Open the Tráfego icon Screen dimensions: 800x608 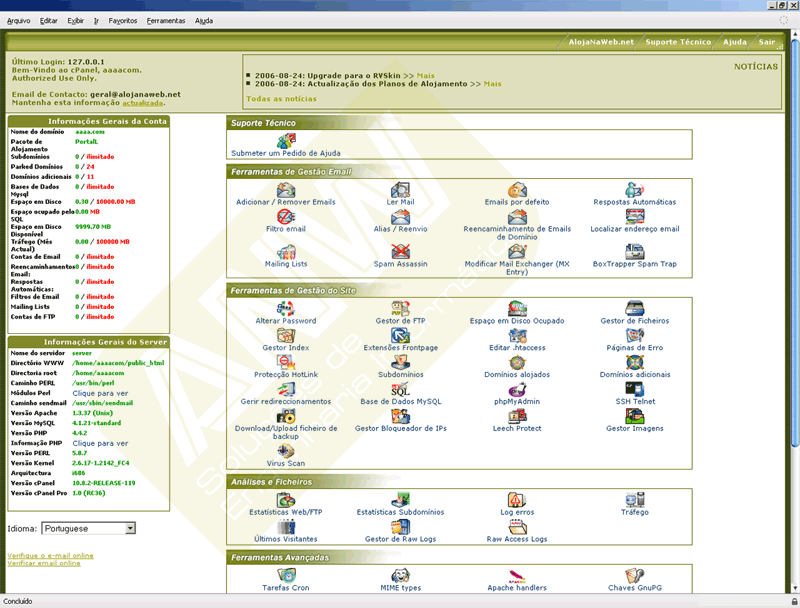(x=635, y=500)
